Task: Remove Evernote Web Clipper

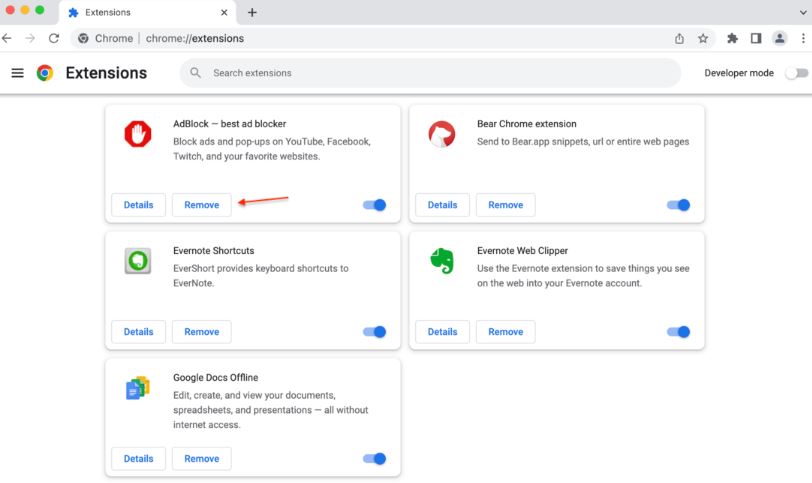Action: pos(505,332)
